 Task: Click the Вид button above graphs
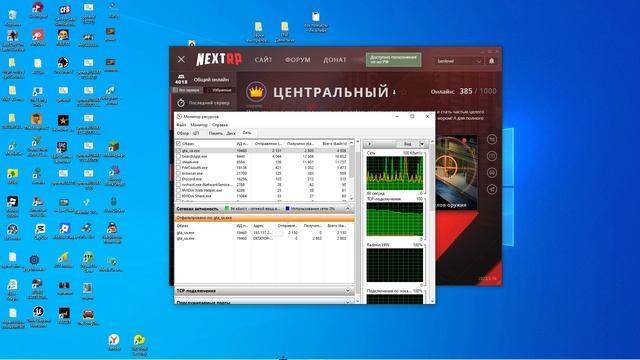point(407,144)
